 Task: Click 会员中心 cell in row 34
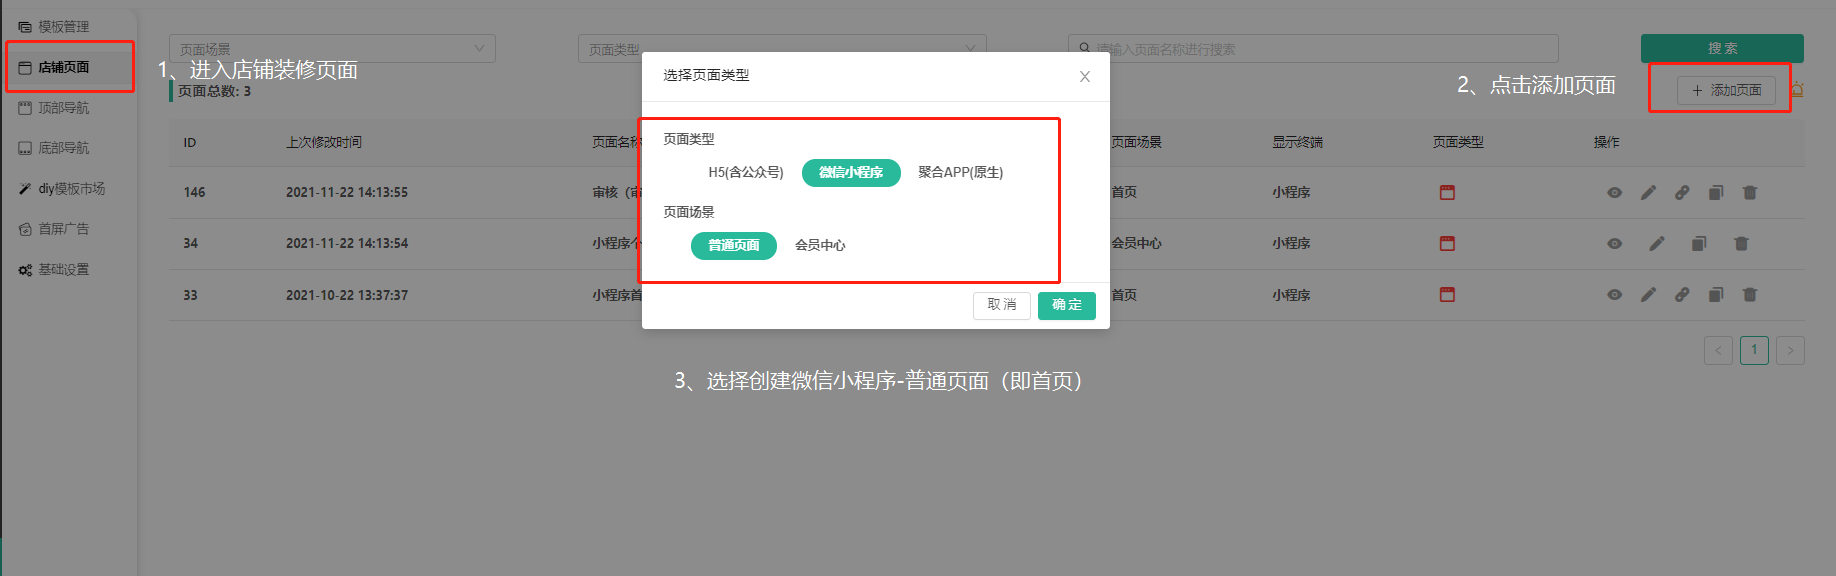pyautogui.click(x=1136, y=244)
